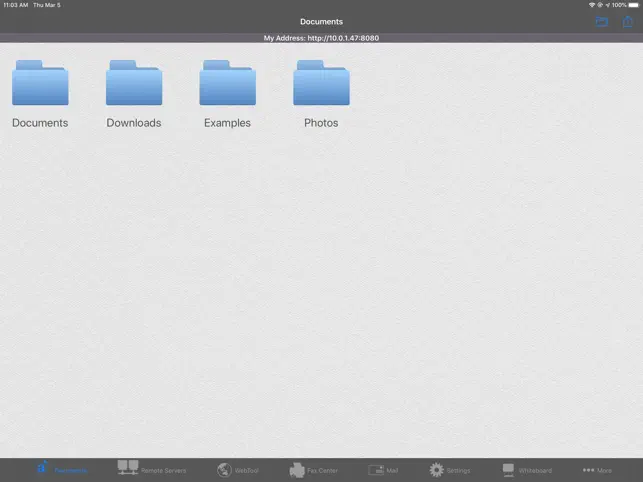Open the Settings tab
This screenshot has width=643, height=482.
450,470
